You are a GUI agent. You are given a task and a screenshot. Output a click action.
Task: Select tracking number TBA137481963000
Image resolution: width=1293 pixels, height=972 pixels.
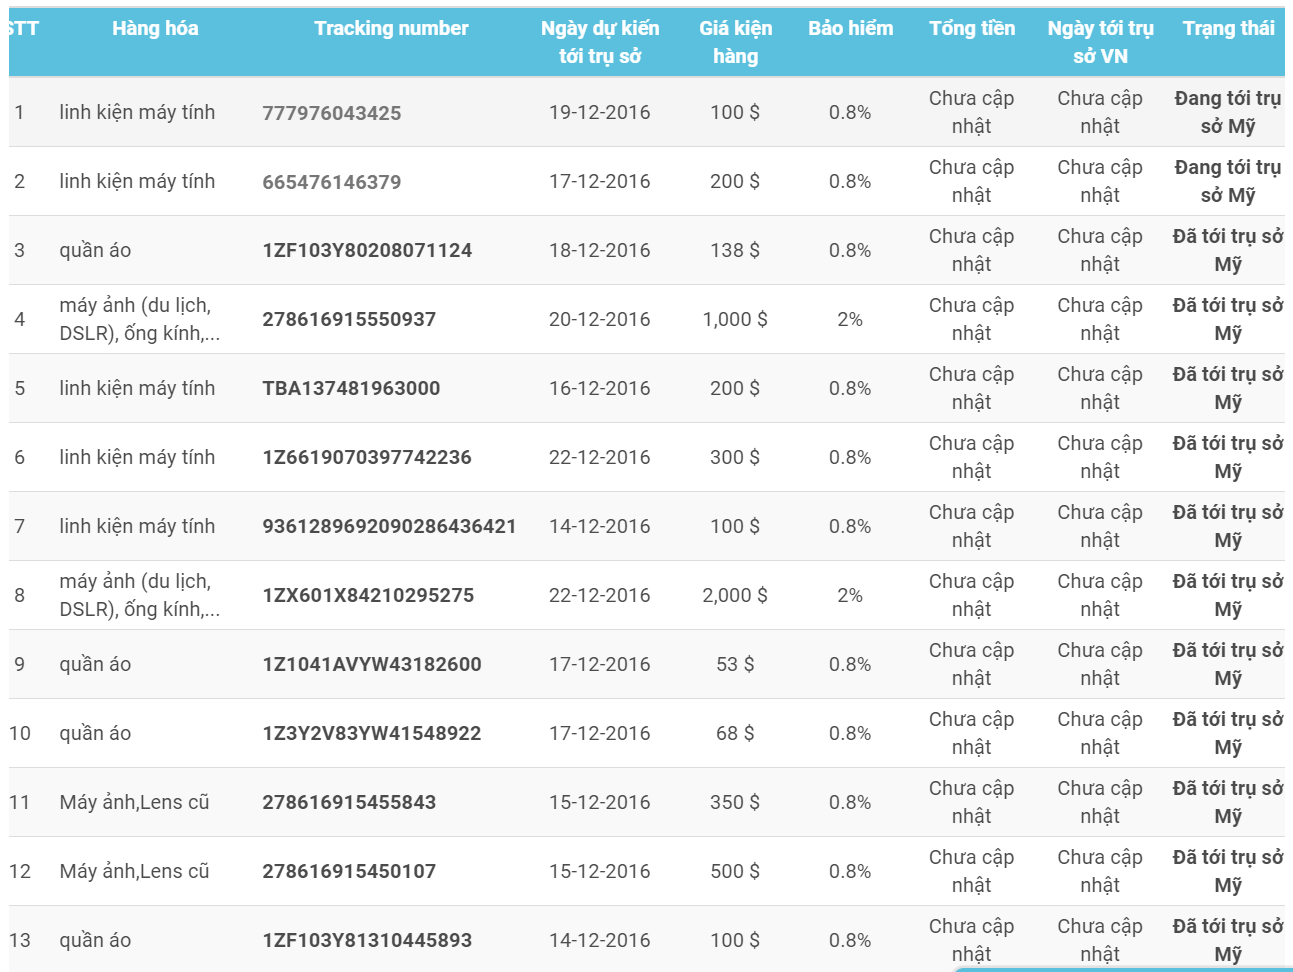351,388
